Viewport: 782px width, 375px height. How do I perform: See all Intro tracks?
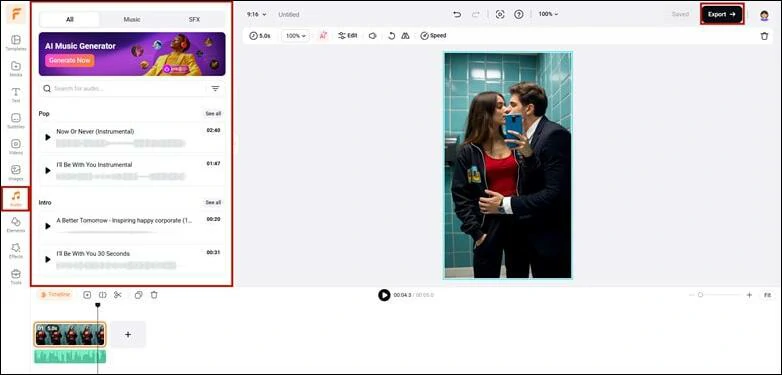(x=213, y=202)
